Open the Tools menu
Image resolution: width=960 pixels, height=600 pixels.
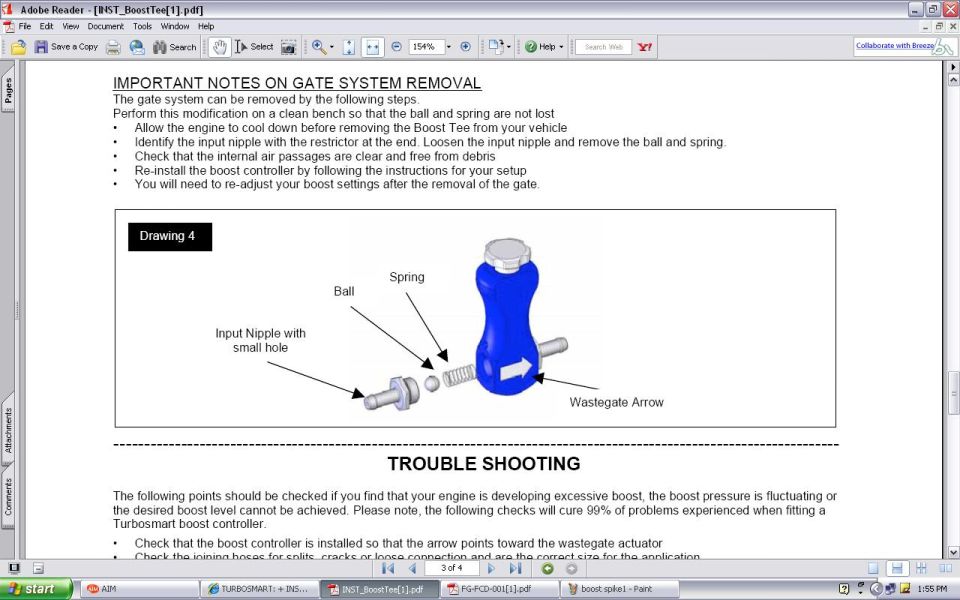point(142,26)
